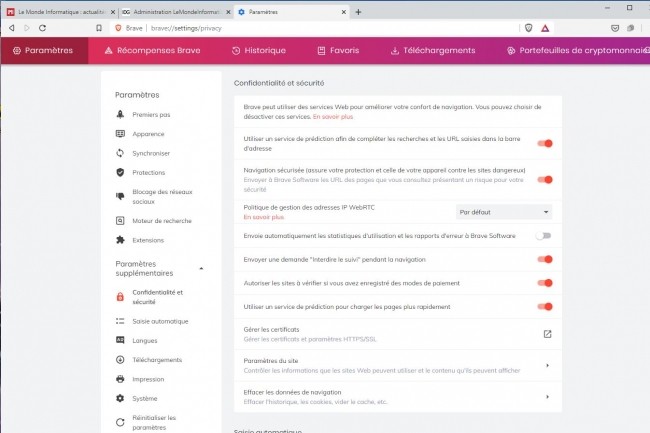Toggle the Interdire le suivi request

[x=545, y=259]
